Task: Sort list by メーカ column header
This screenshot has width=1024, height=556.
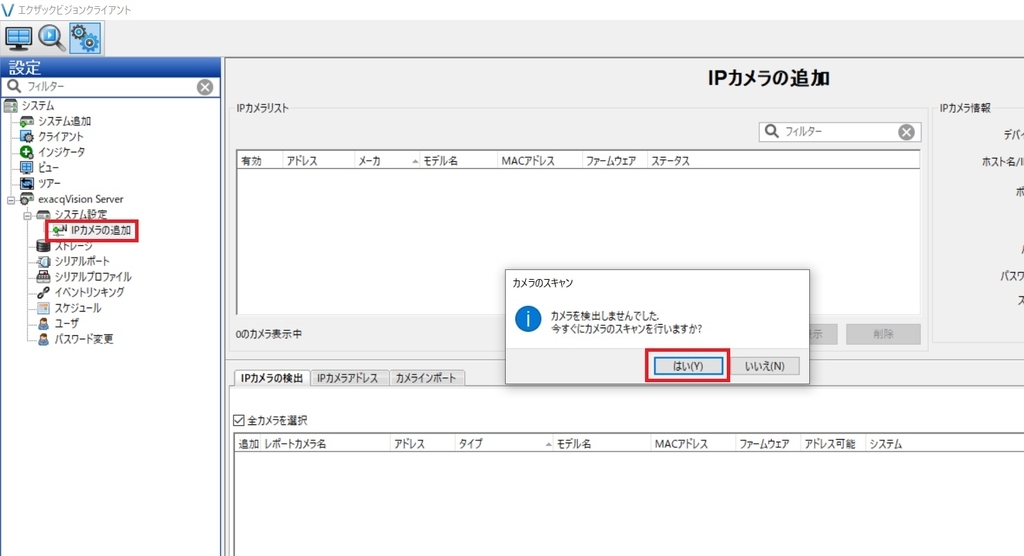Action: pyautogui.click(x=387, y=161)
